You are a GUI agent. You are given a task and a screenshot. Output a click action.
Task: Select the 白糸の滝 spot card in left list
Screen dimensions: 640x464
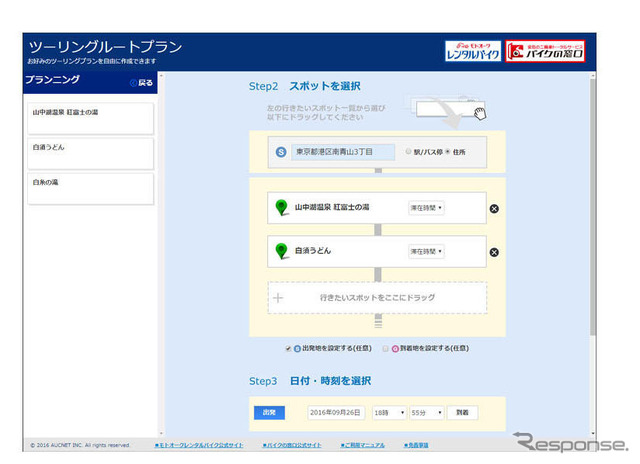coord(91,189)
